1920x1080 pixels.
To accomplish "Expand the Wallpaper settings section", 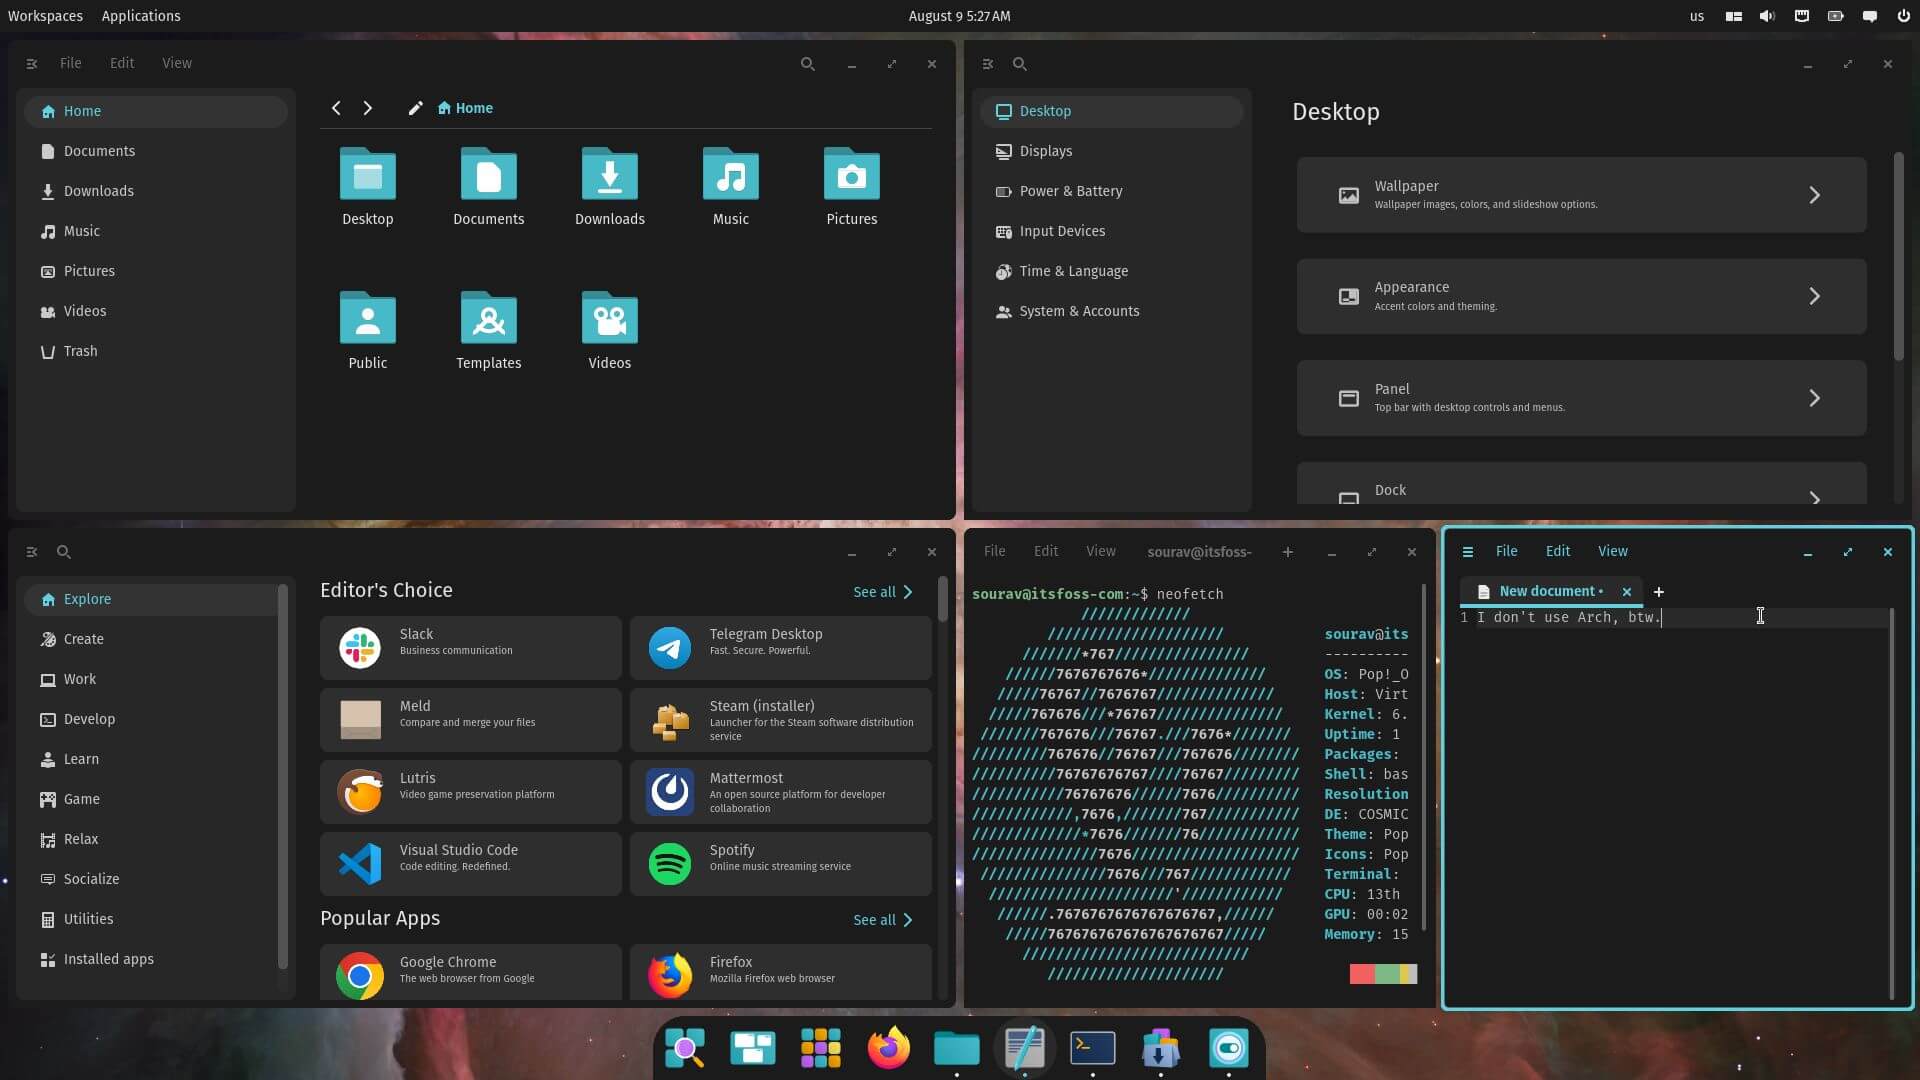I will [1580, 194].
